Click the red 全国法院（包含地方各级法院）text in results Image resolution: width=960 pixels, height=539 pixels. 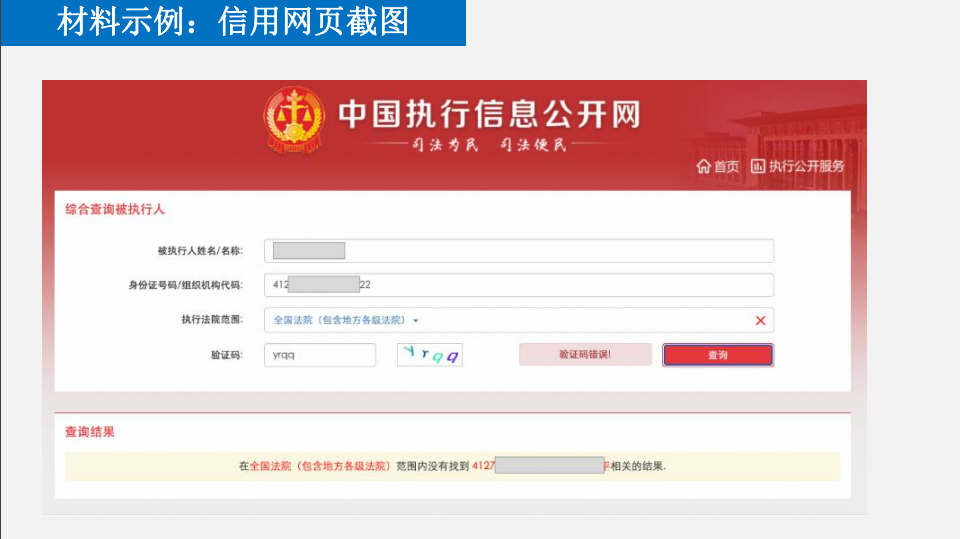320,466
